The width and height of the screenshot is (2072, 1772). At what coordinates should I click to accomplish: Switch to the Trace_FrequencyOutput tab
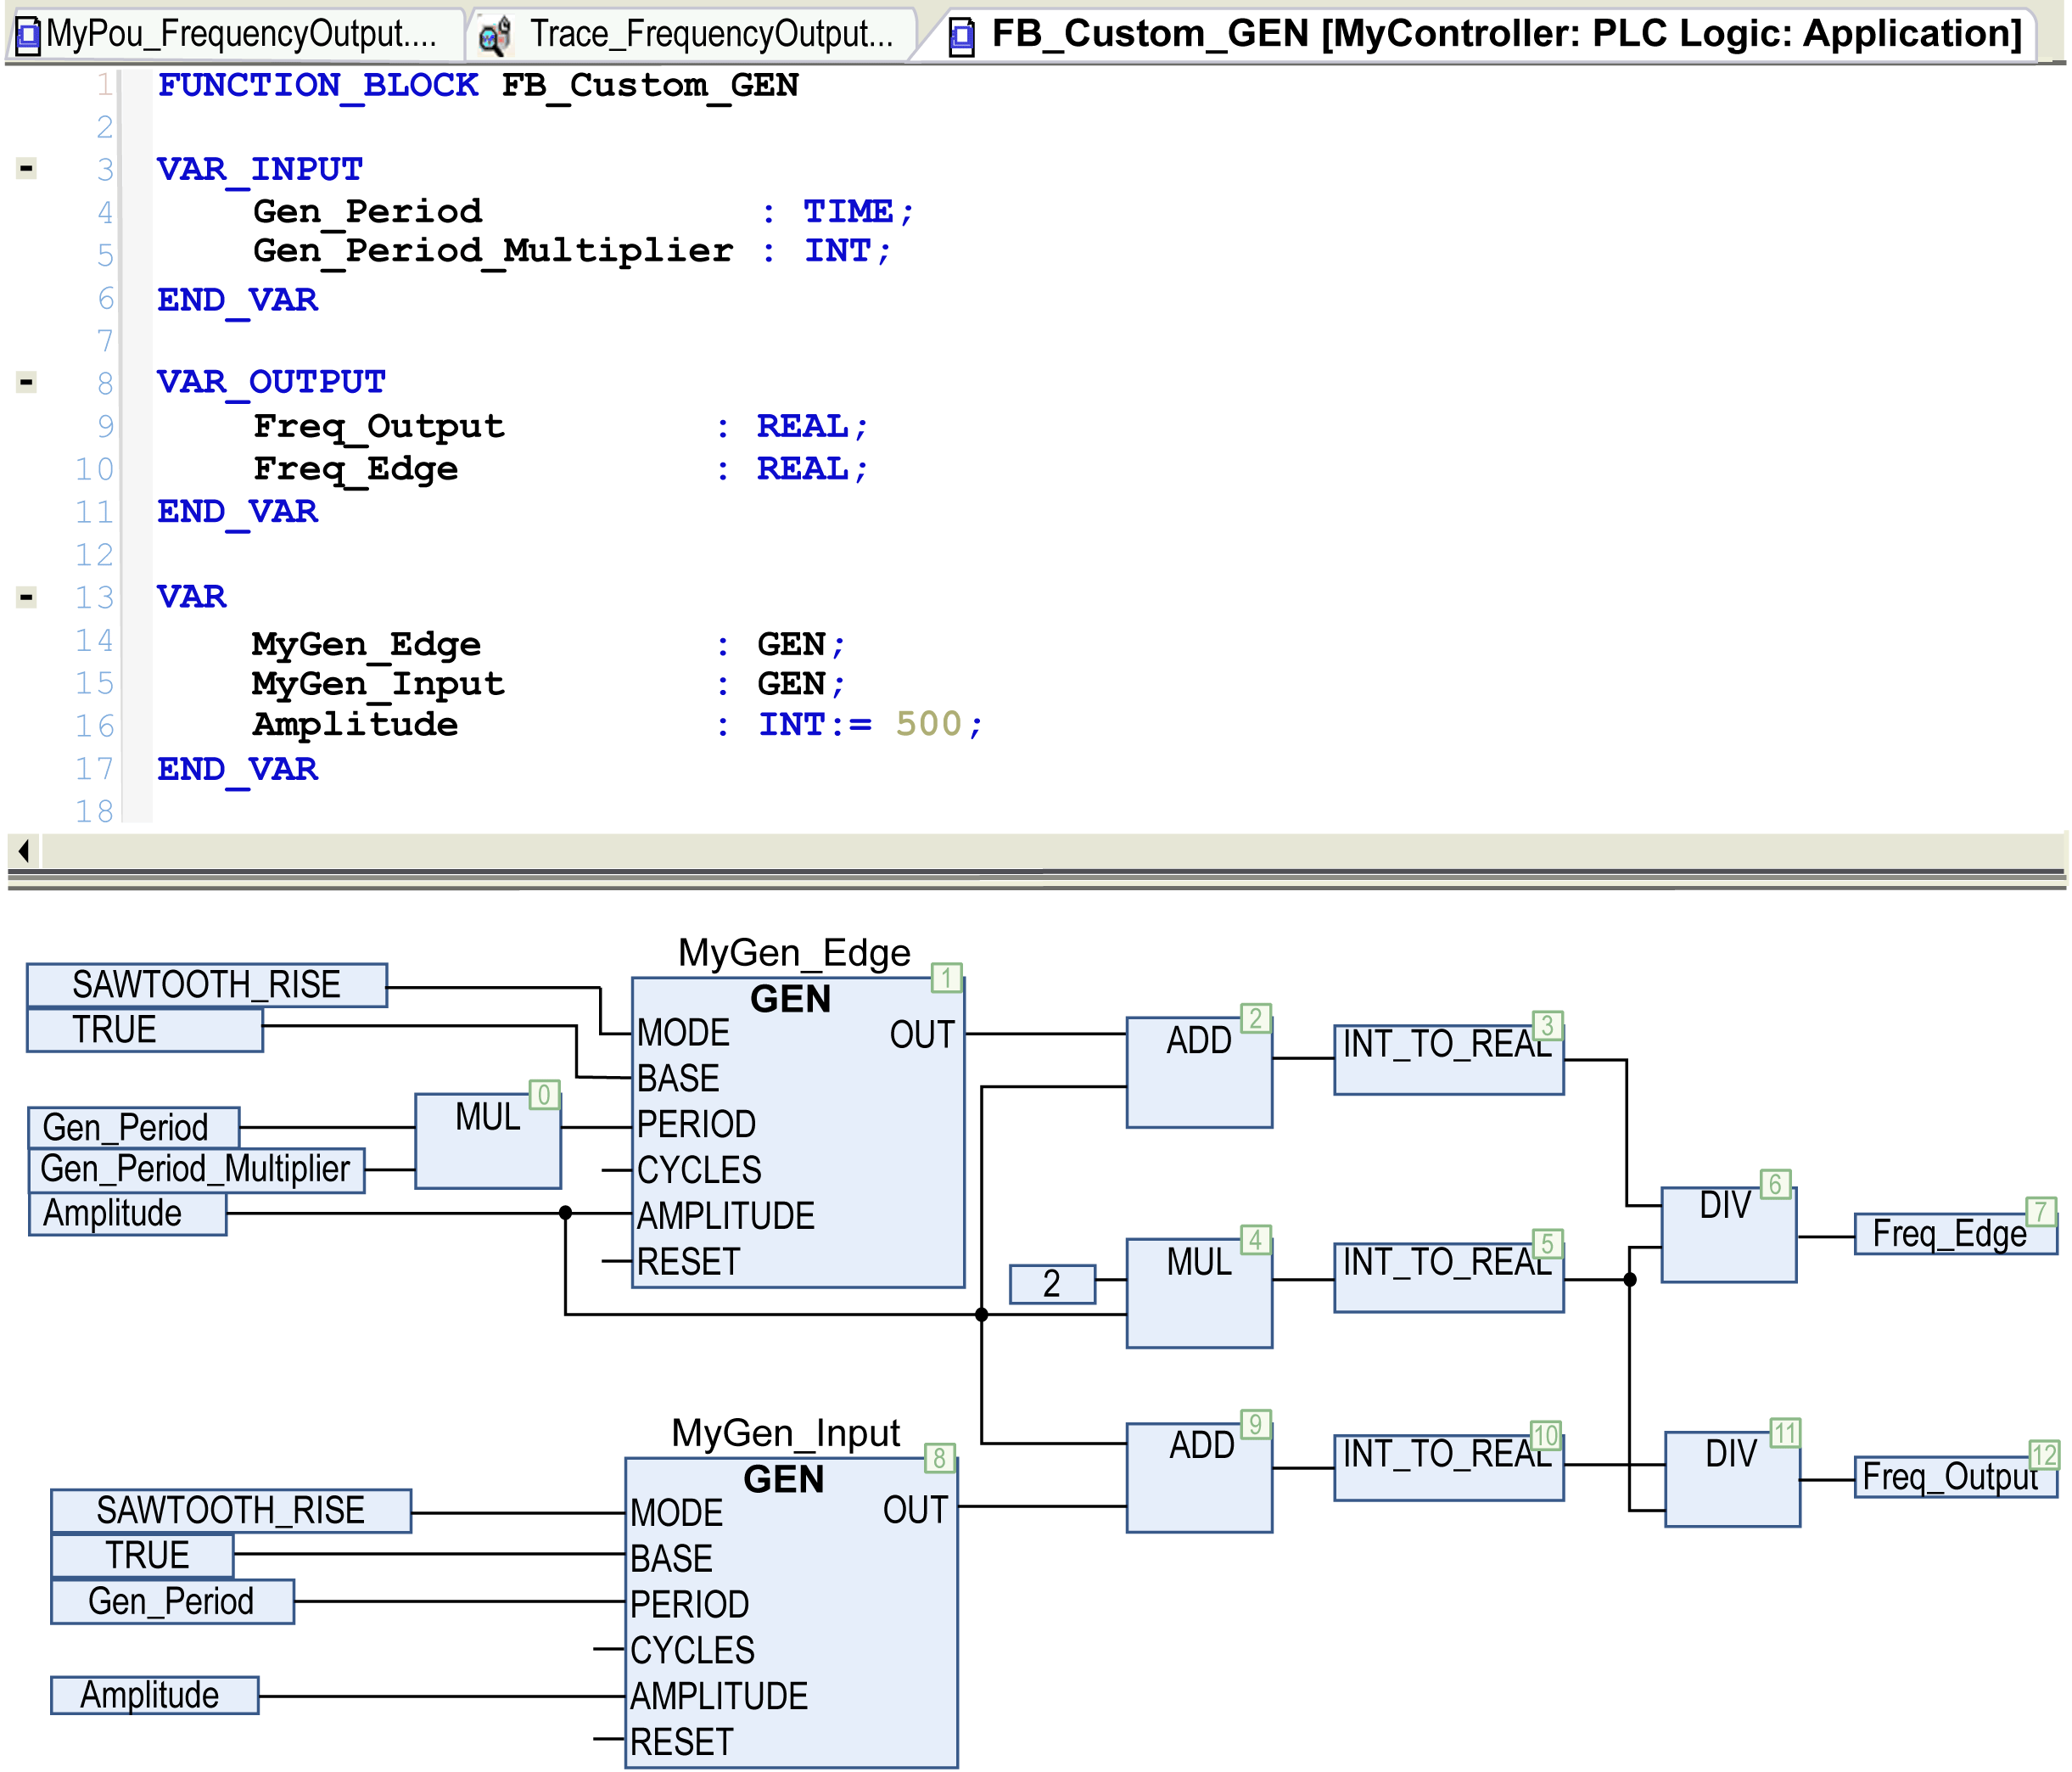tap(710, 35)
